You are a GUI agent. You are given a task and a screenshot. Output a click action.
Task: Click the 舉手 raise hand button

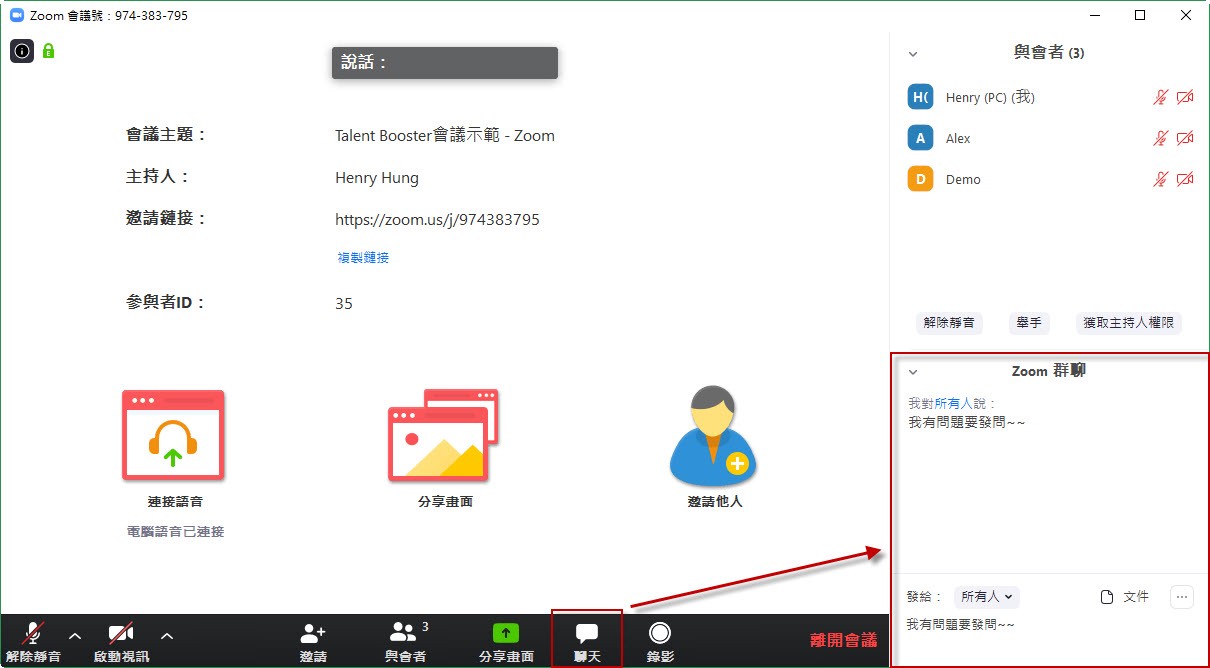tap(1029, 323)
